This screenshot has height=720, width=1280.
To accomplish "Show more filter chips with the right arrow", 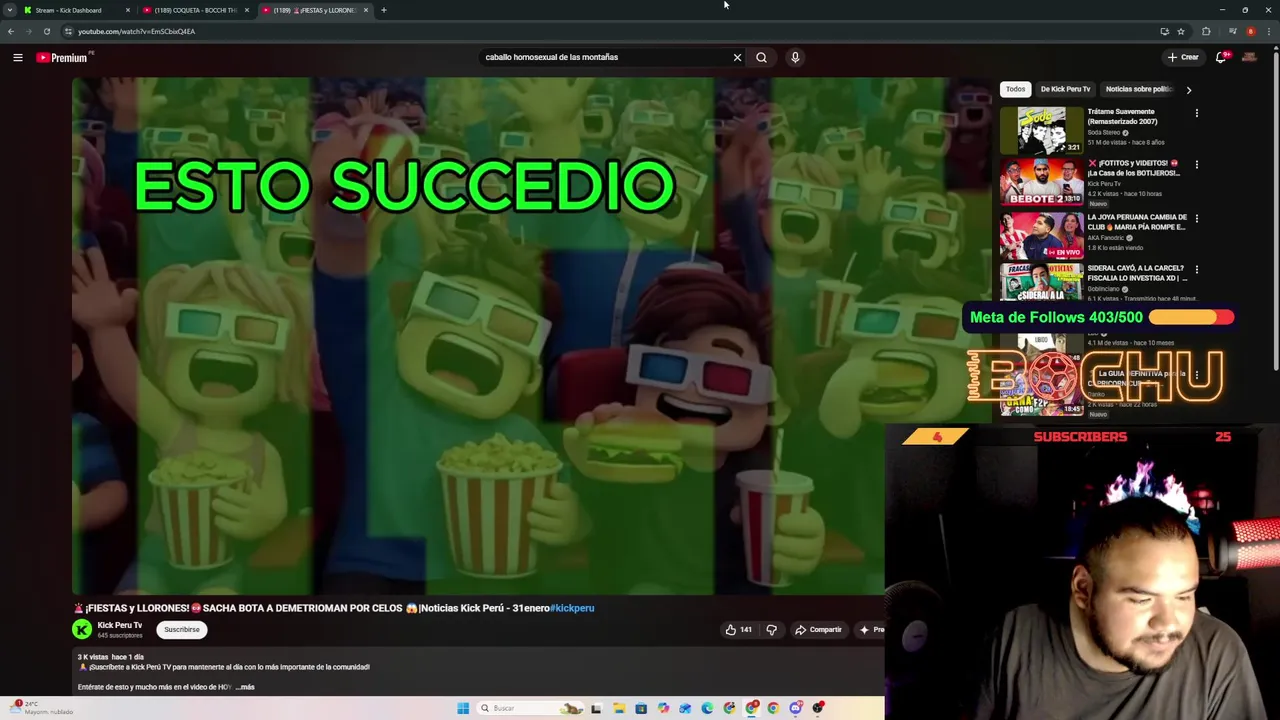I will [1188, 90].
